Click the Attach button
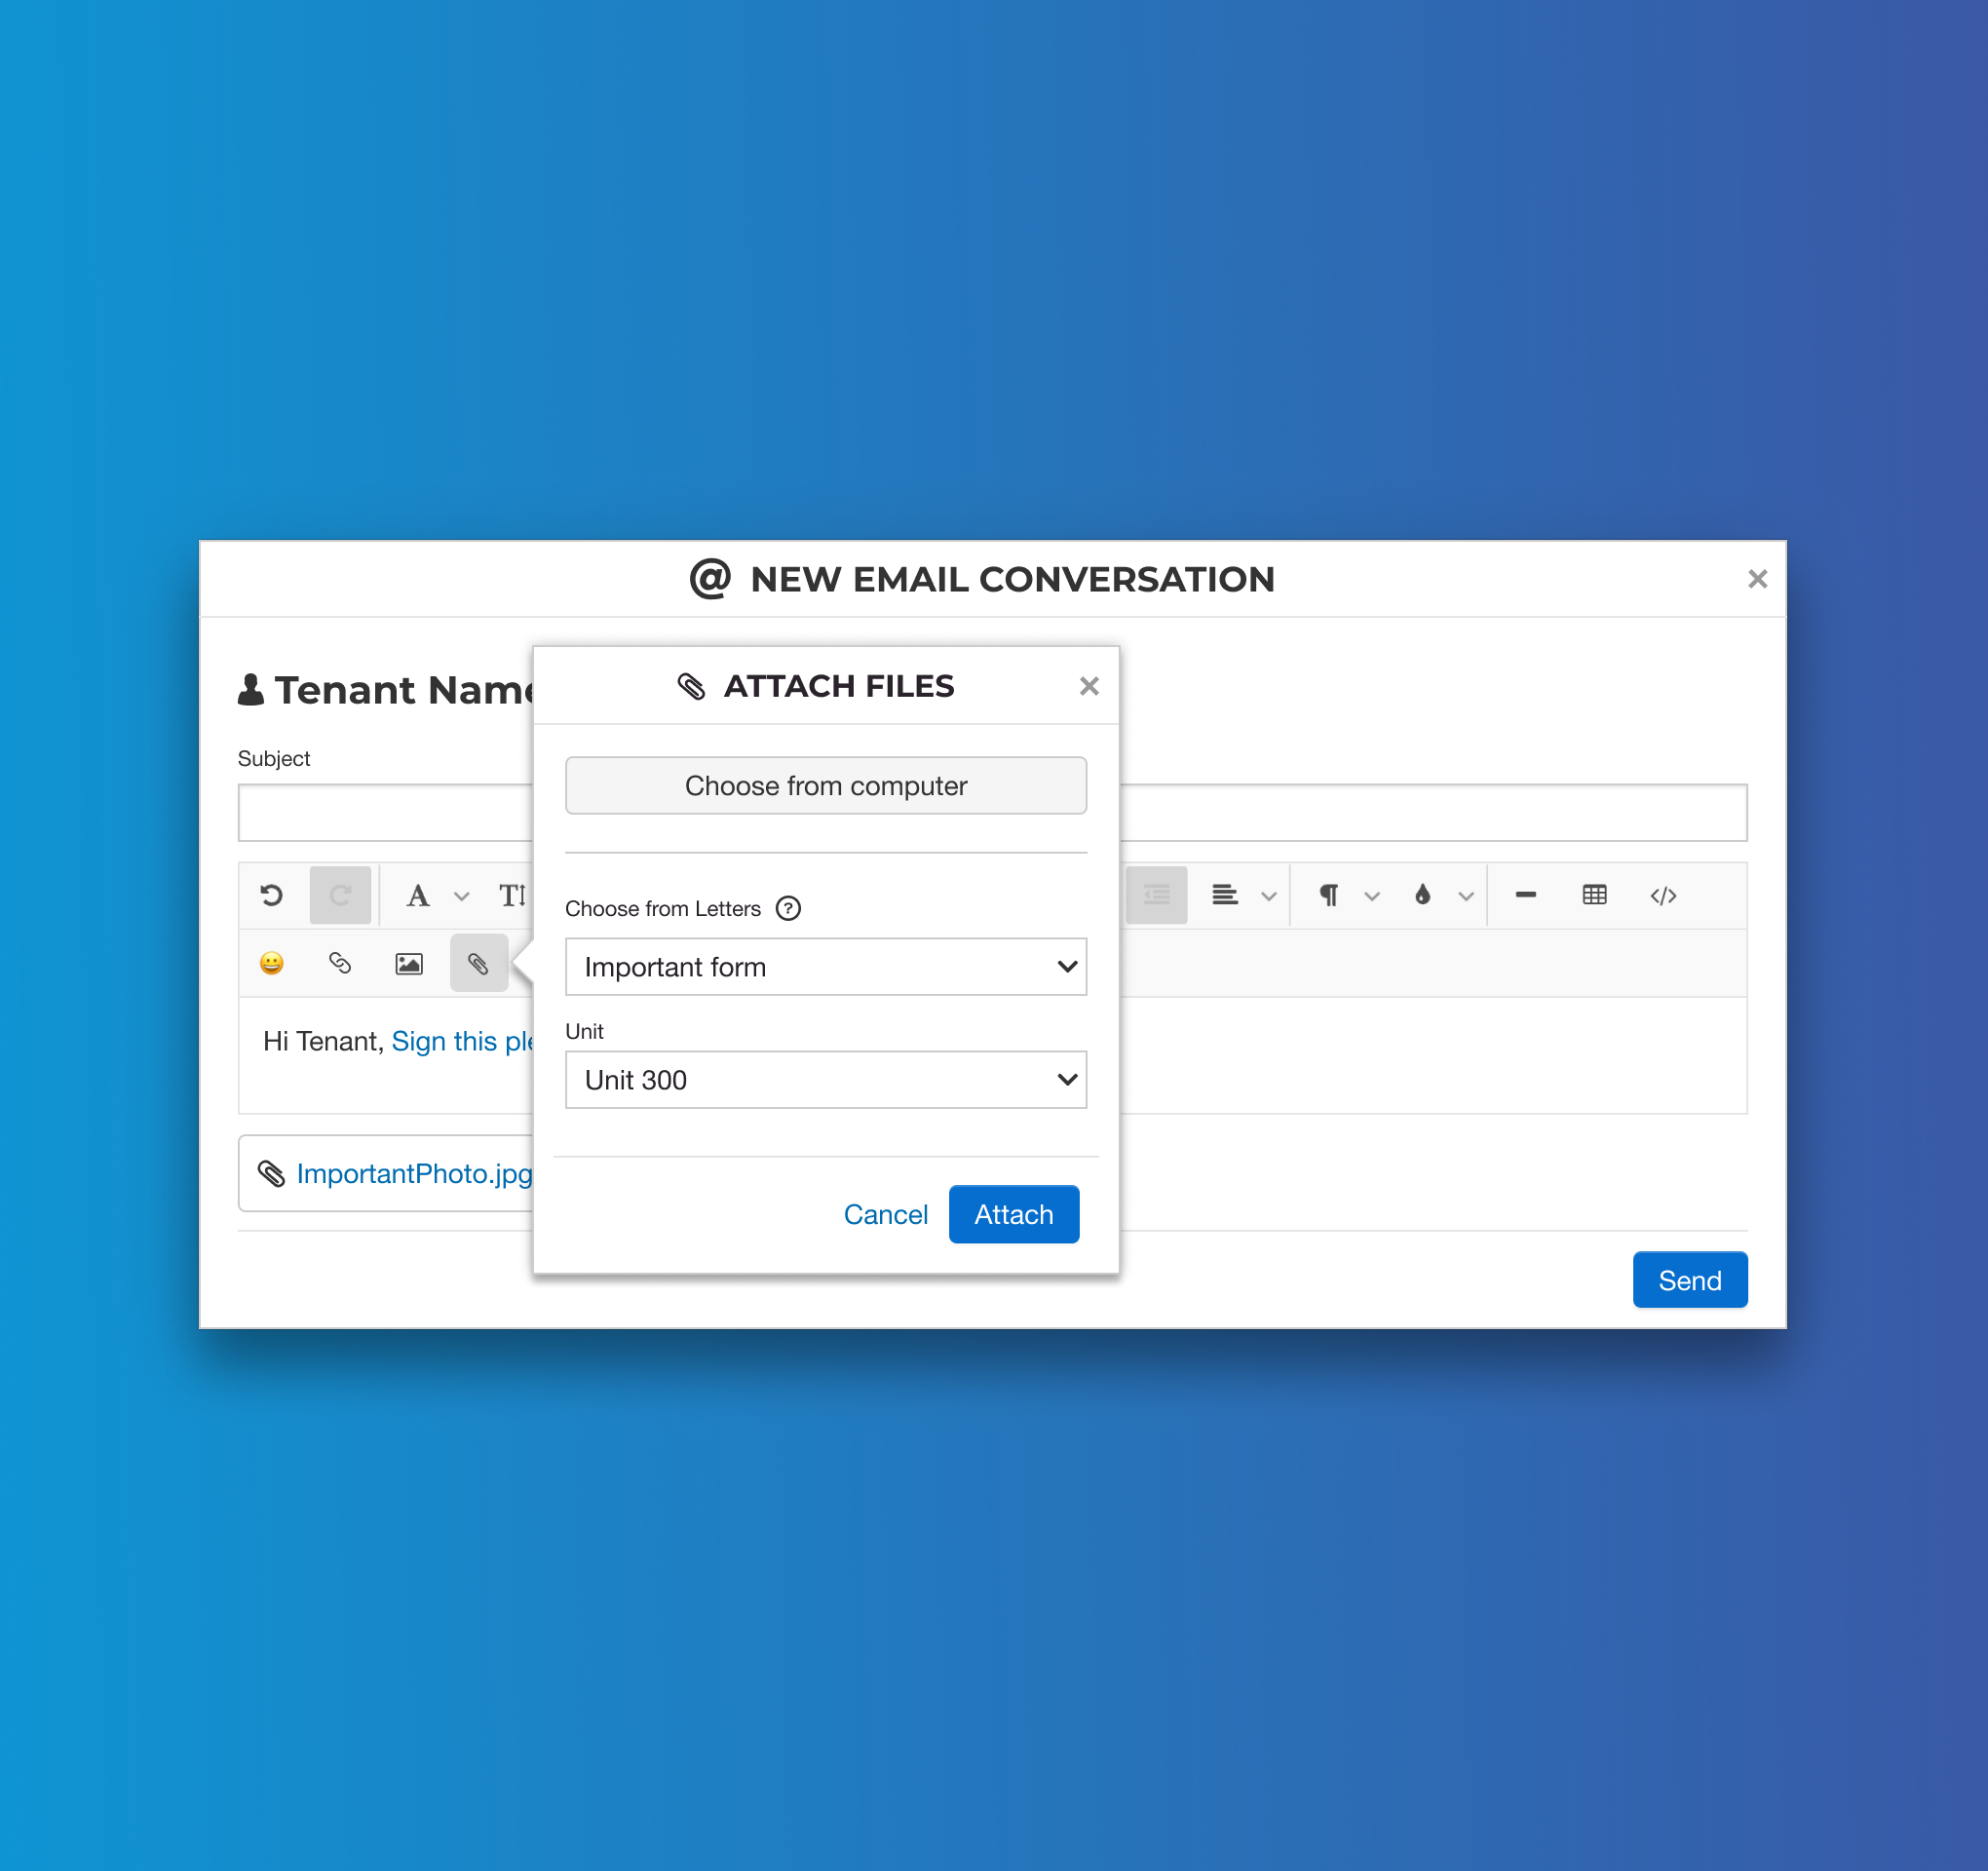 [x=1014, y=1213]
